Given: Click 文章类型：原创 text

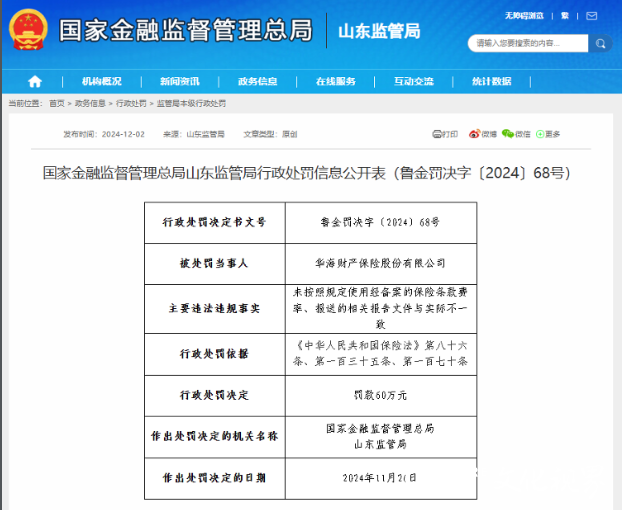Looking at the screenshot, I should pos(270,134).
